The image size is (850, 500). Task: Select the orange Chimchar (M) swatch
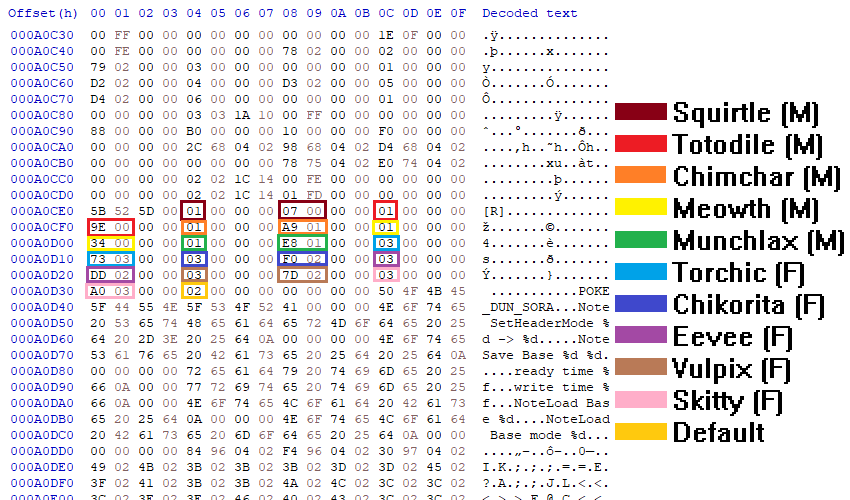tap(641, 175)
